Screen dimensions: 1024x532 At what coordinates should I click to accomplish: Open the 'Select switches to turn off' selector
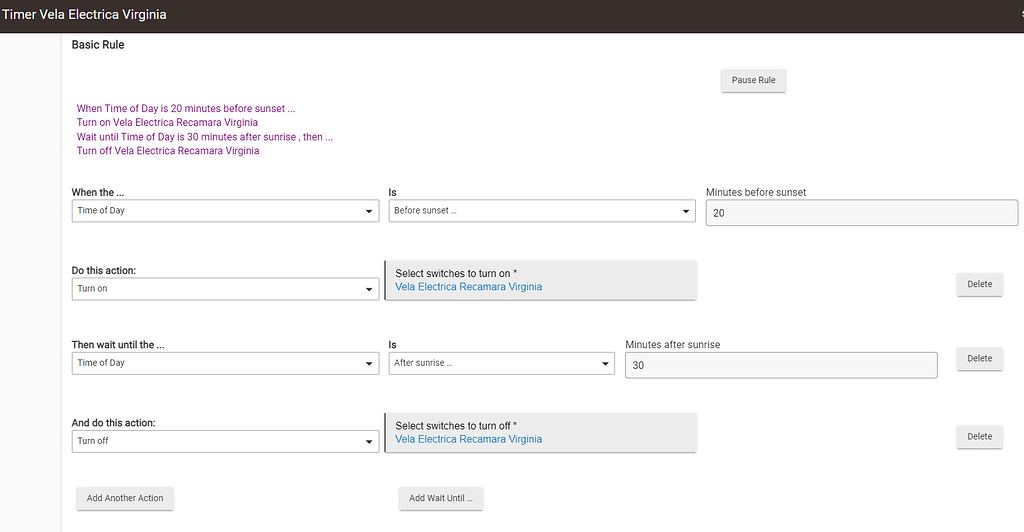[x=541, y=433]
